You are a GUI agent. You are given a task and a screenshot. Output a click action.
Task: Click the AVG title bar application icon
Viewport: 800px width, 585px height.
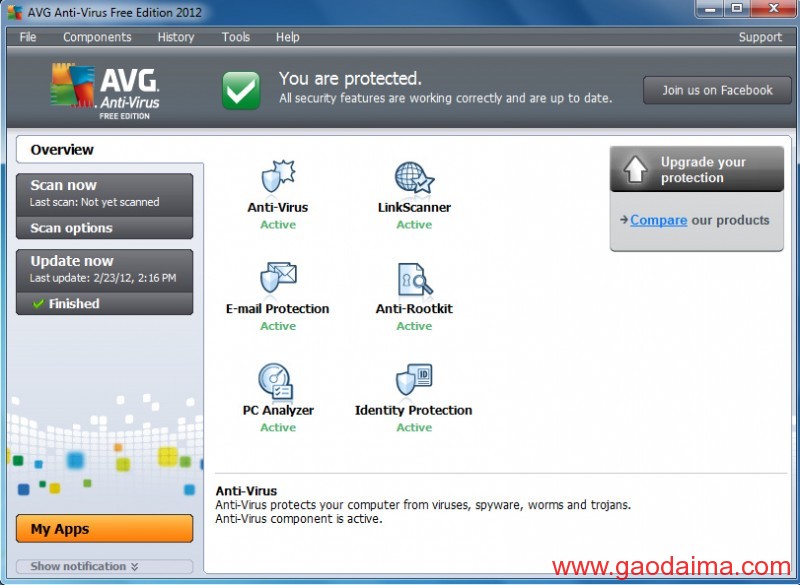(15, 12)
